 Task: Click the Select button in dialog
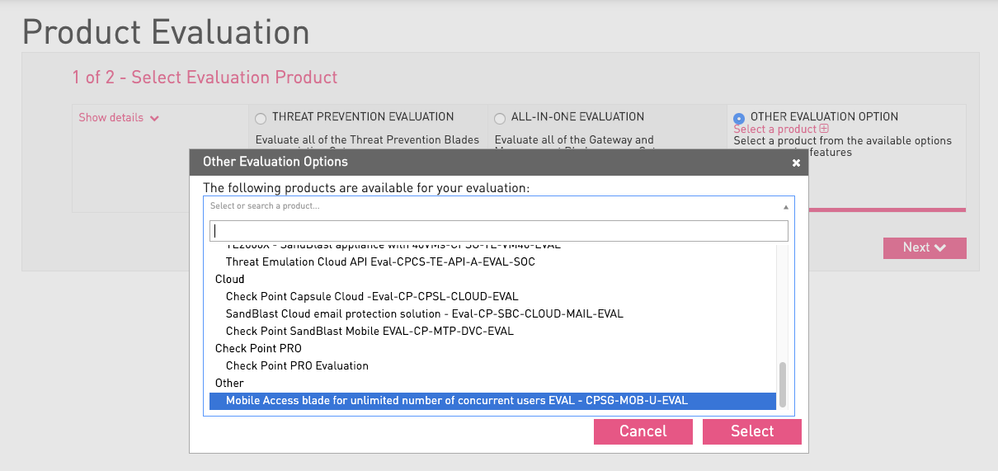752,431
